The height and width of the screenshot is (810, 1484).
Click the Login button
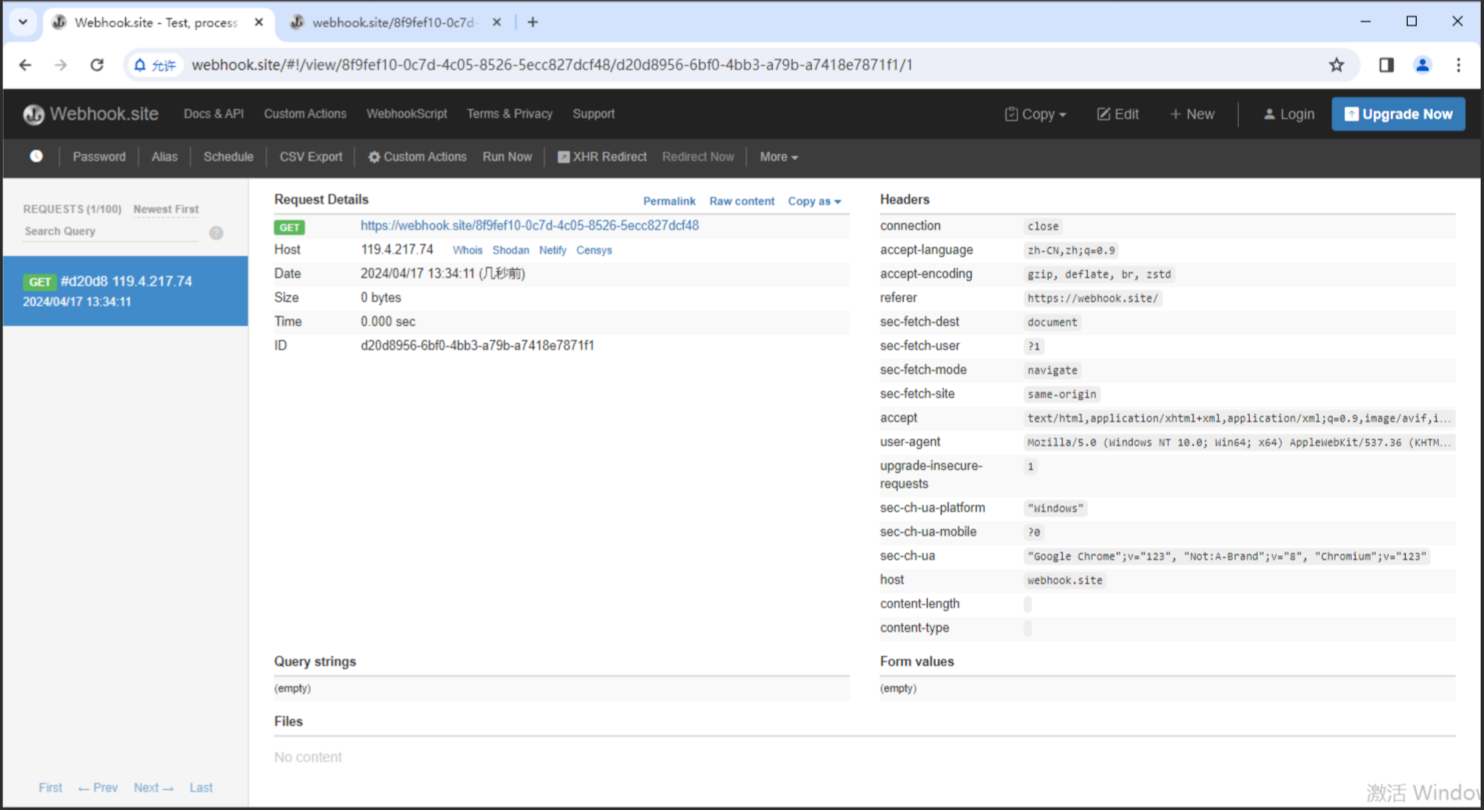(1289, 114)
